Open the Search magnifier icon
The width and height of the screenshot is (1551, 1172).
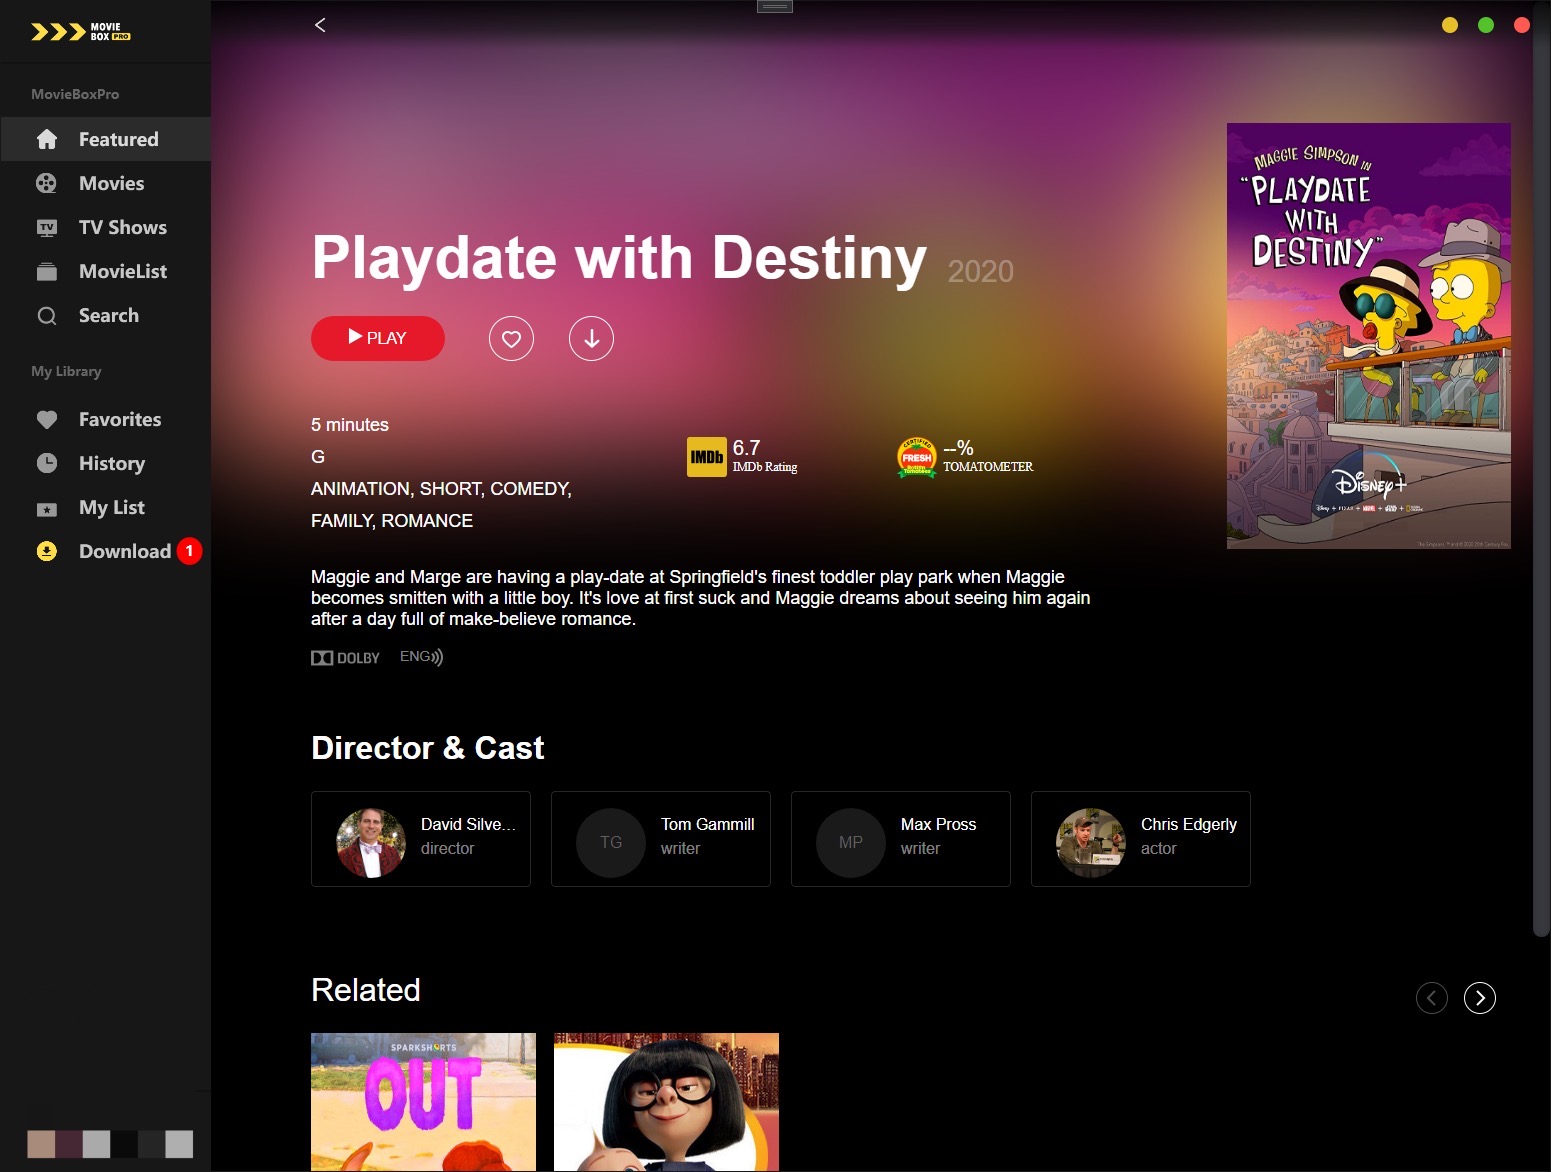tap(47, 316)
